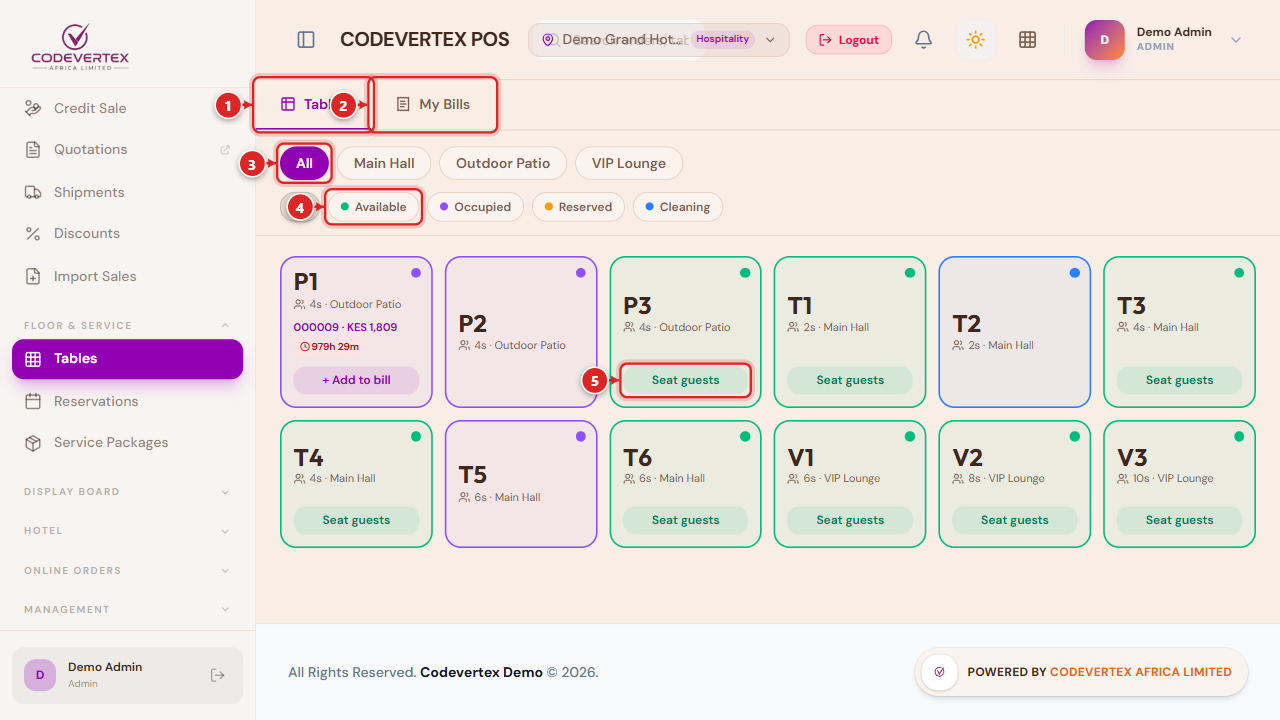Select the All area filter
The image size is (1280, 720).
tap(304, 163)
